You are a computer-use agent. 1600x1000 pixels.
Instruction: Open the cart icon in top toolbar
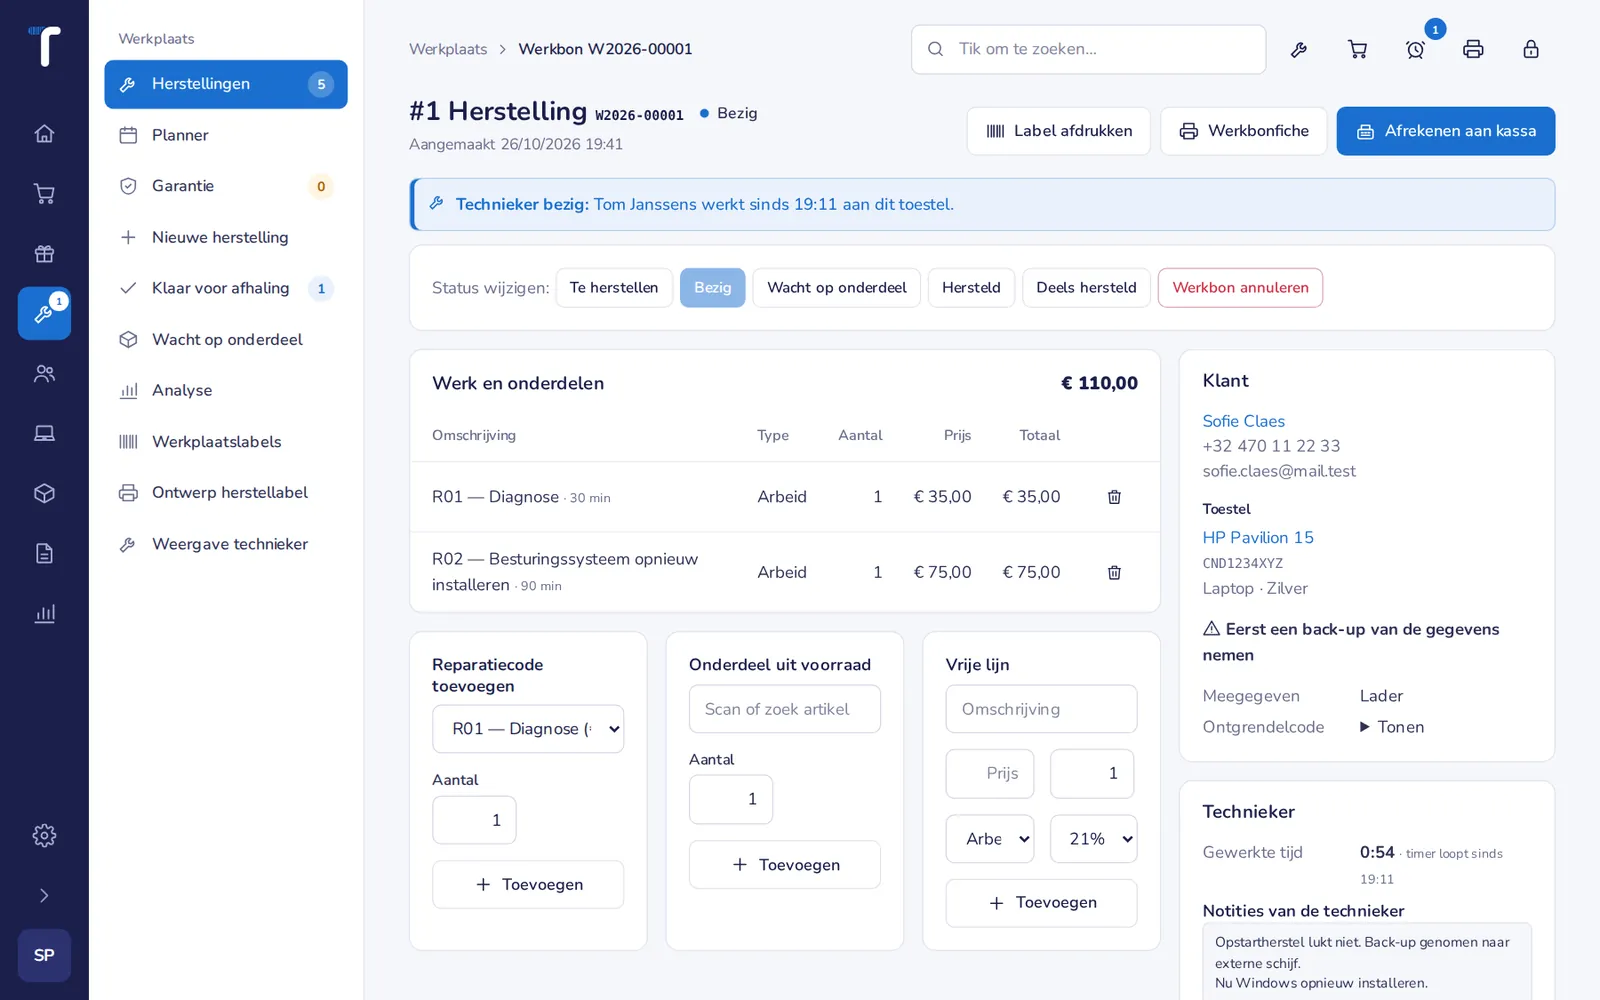(x=1357, y=49)
